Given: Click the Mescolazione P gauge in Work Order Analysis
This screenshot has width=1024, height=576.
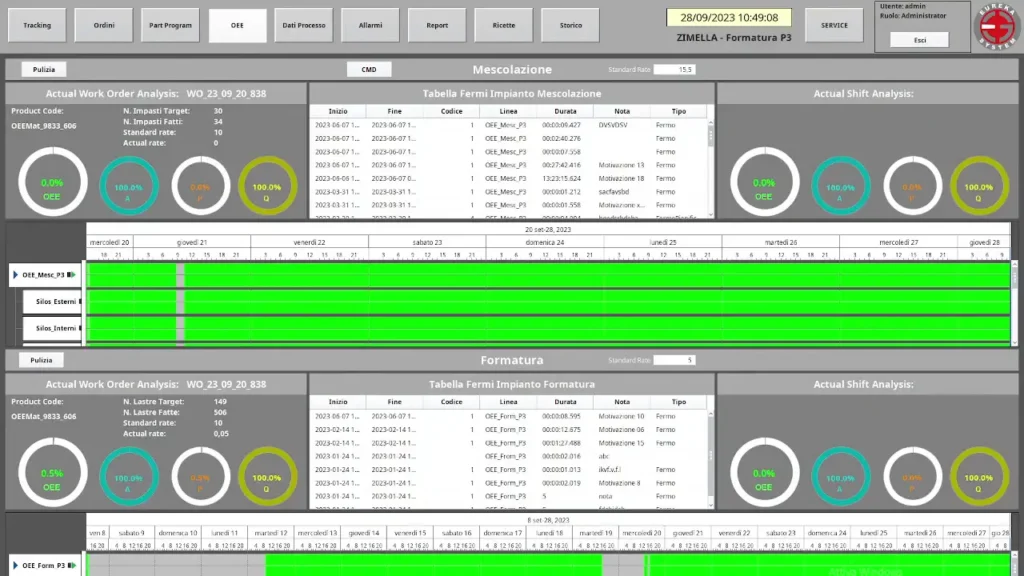Looking at the screenshot, I should point(200,186).
